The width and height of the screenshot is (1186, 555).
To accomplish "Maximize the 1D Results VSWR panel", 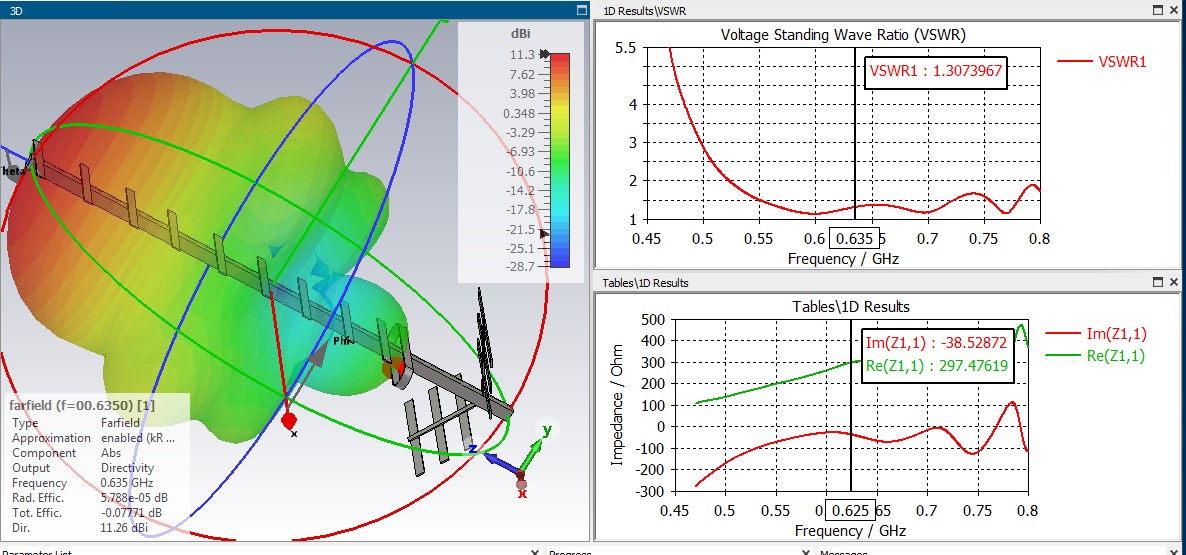I will click(x=1158, y=11).
